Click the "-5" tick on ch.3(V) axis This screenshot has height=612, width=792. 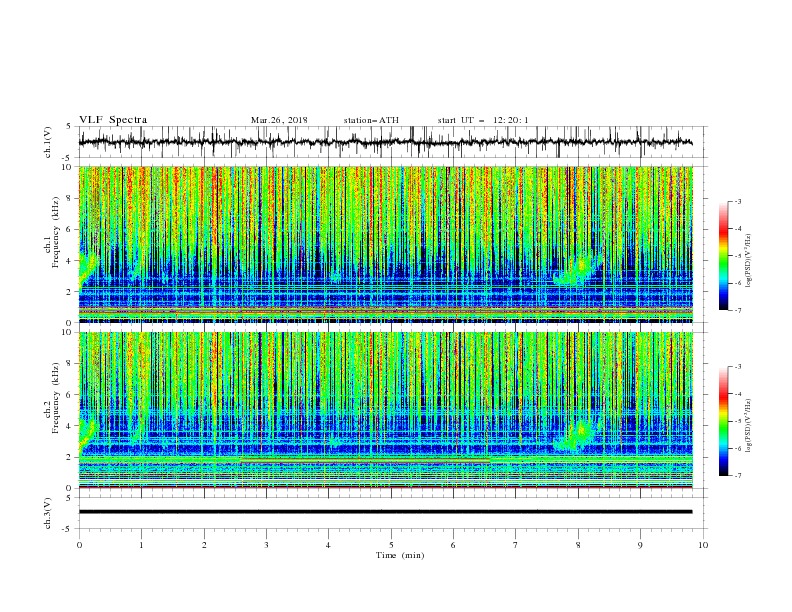pyautogui.click(x=67, y=529)
